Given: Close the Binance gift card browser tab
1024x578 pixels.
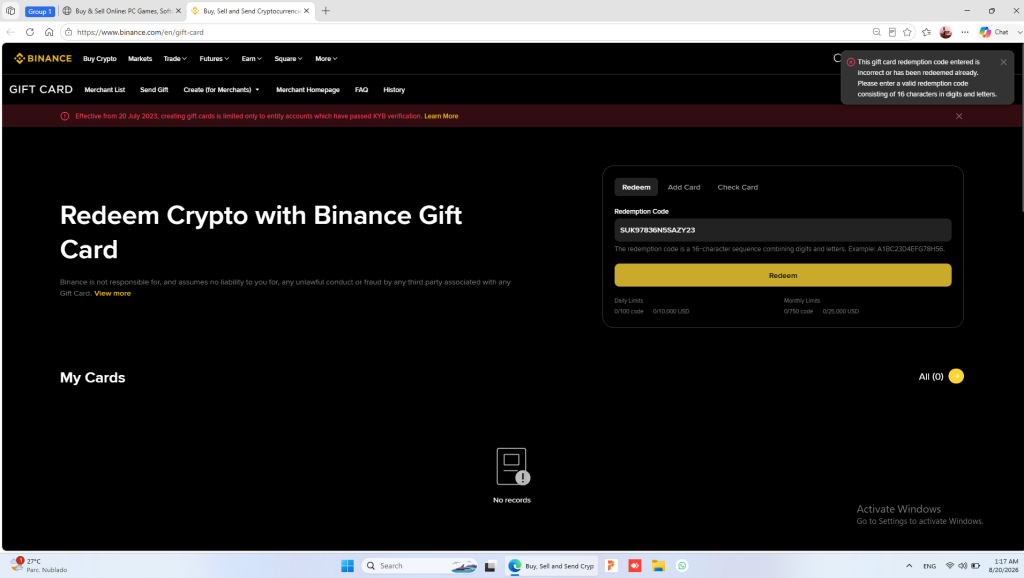Looking at the screenshot, I should tap(306, 11).
